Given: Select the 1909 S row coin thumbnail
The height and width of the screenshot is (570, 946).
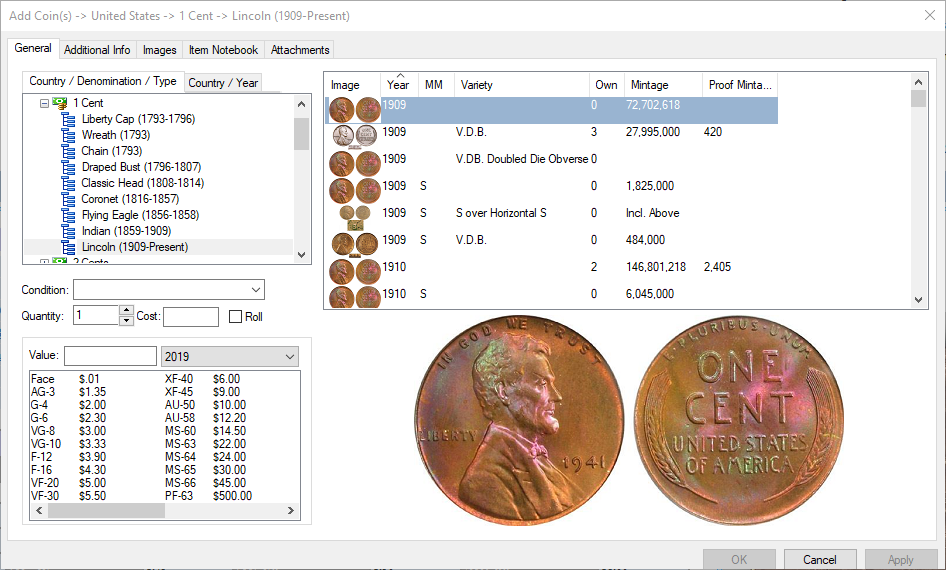Looking at the screenshot, I should [x=355, y=191].
